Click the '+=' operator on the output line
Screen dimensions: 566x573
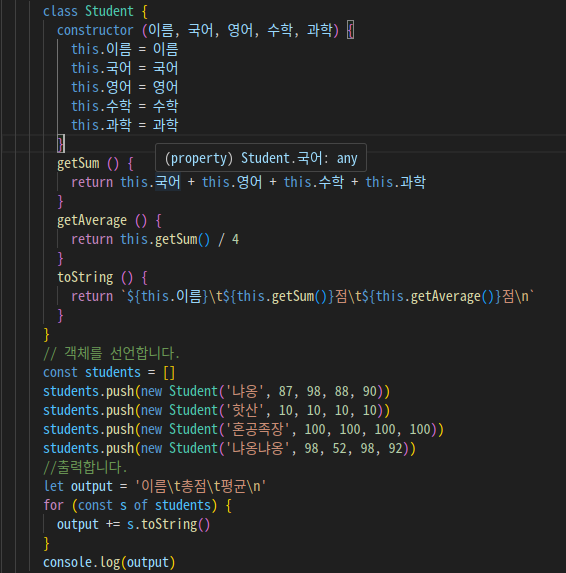pos(113,524)
